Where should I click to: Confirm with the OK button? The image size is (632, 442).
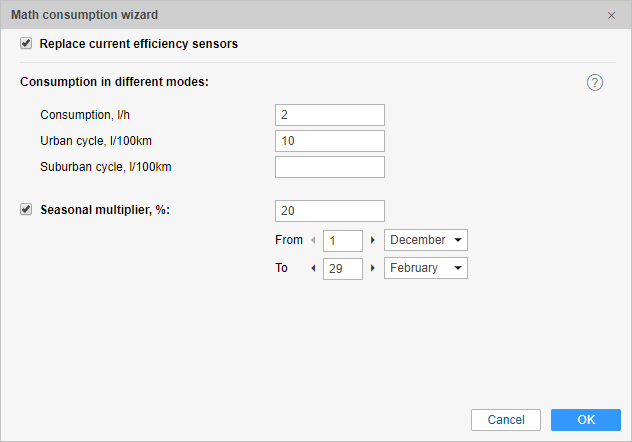pos(586,420)
